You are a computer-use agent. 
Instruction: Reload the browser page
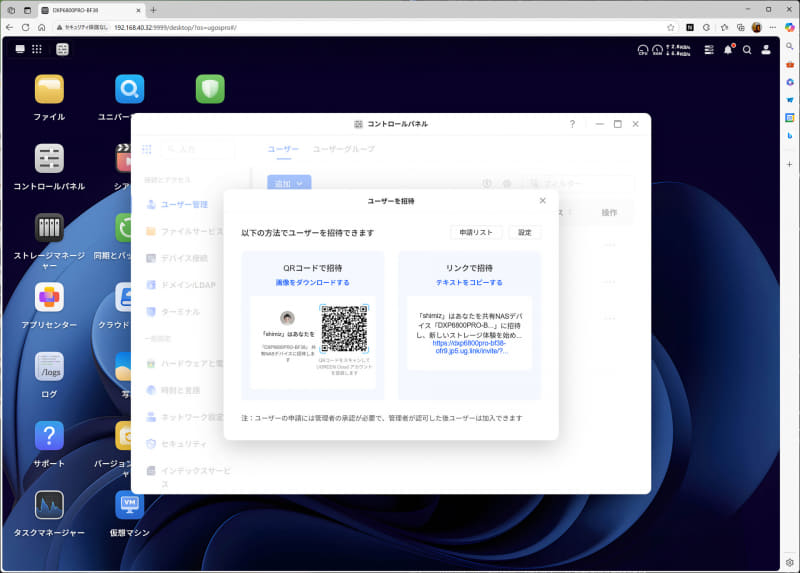tap(26, 28)
